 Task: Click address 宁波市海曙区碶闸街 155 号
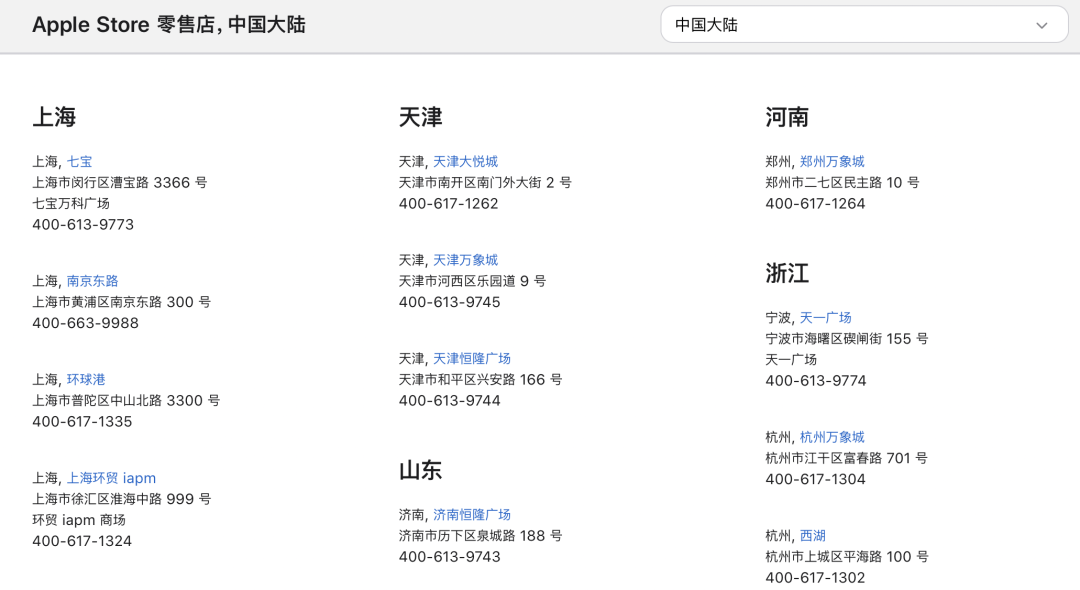tap(847, 339)
